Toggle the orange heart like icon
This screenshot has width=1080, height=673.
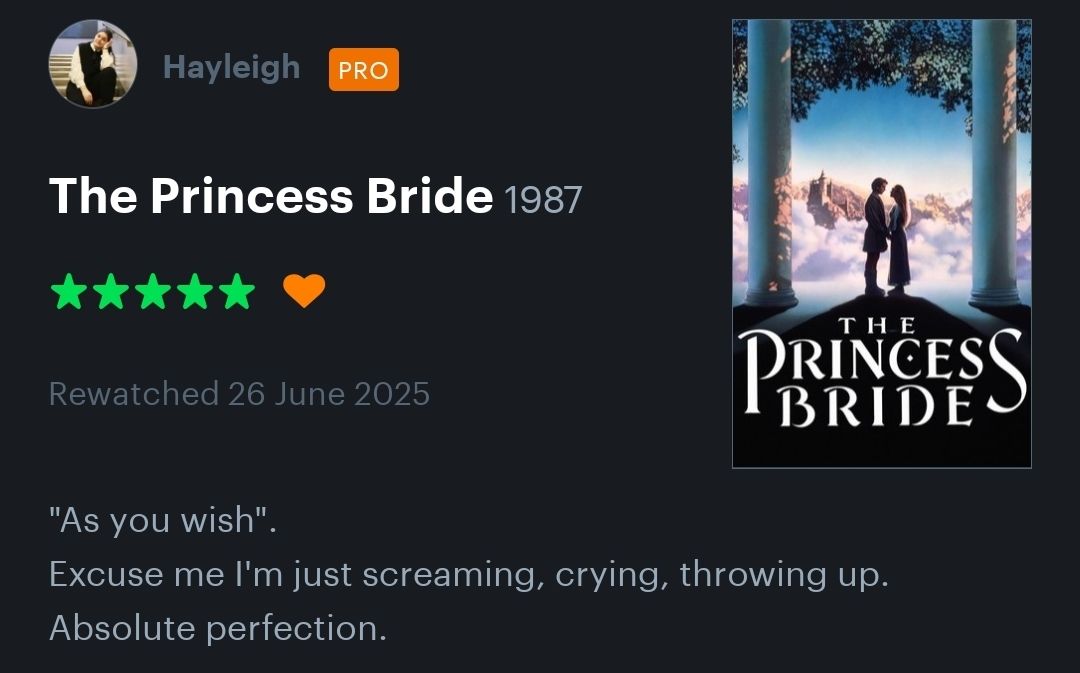pyautogui.click(x=304, y=291)
